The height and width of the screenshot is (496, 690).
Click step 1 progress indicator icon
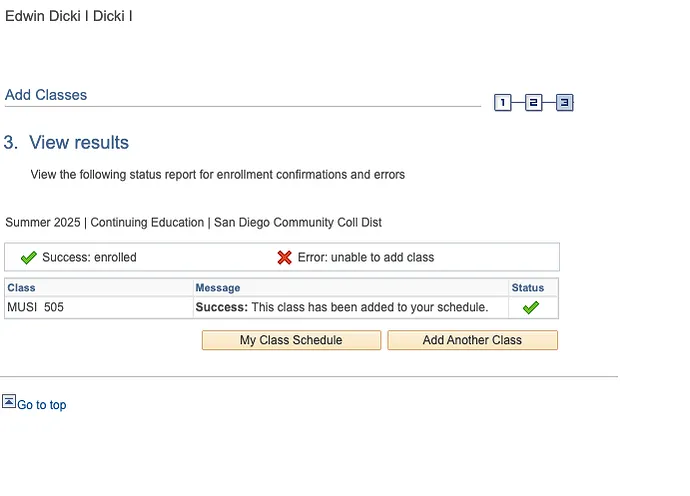point(503,103)
